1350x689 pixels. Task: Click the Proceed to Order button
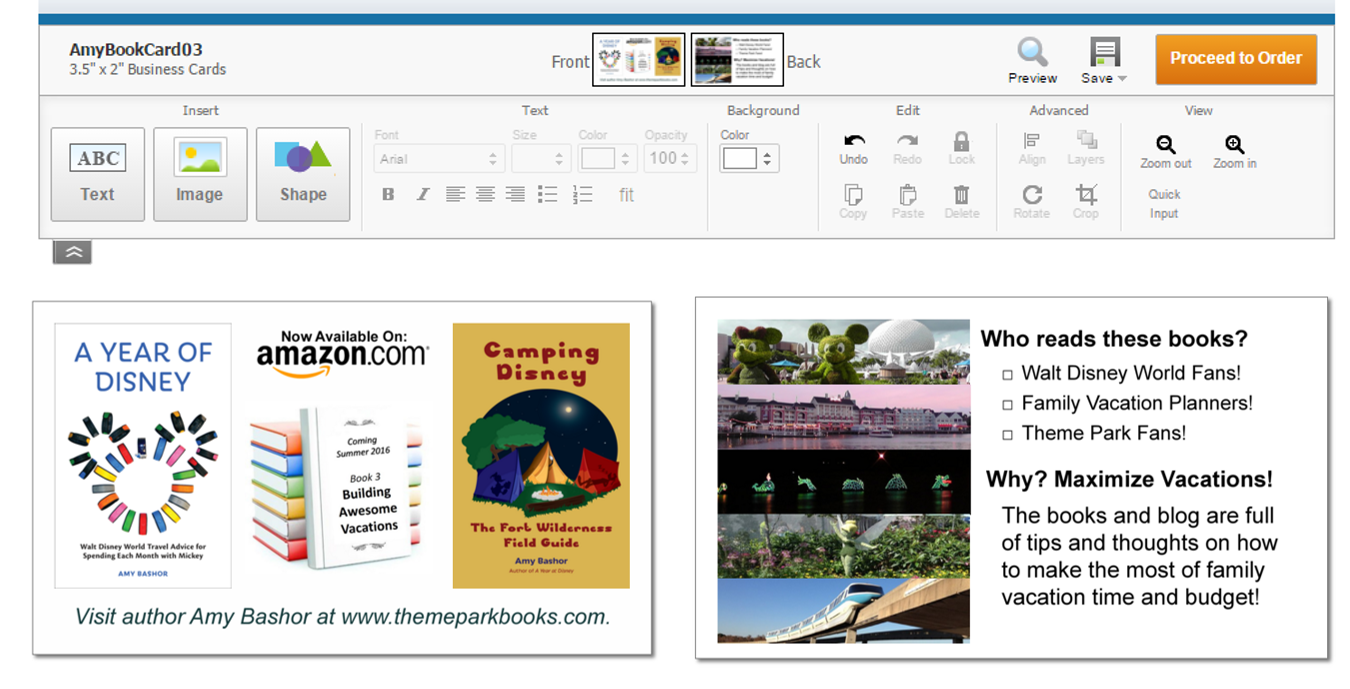1236,59
